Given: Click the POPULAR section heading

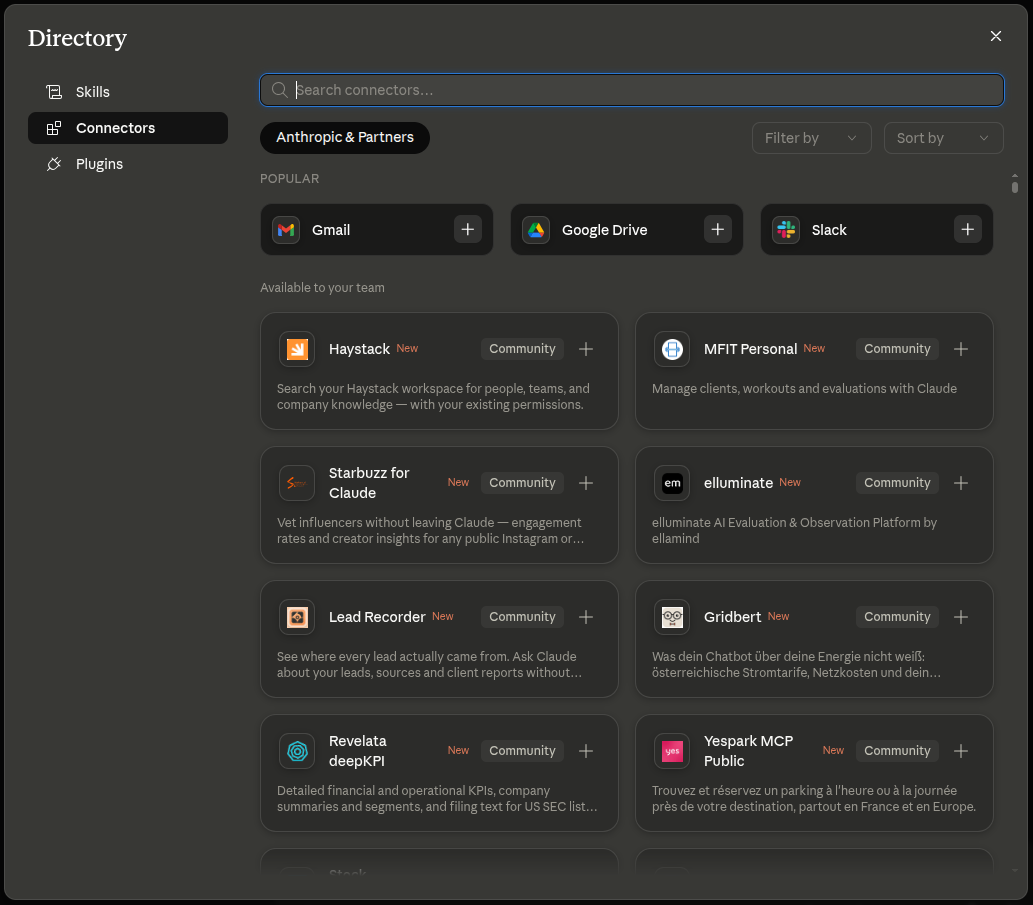Looking at the screenshot, I should tap(289, 178).
